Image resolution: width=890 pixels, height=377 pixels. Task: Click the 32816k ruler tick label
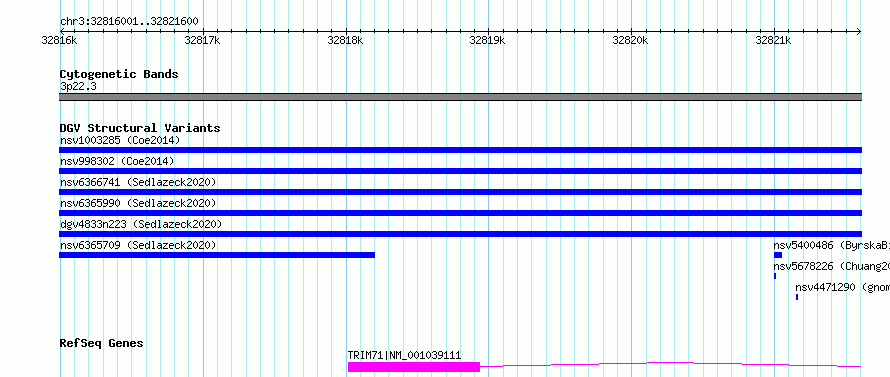60,40
